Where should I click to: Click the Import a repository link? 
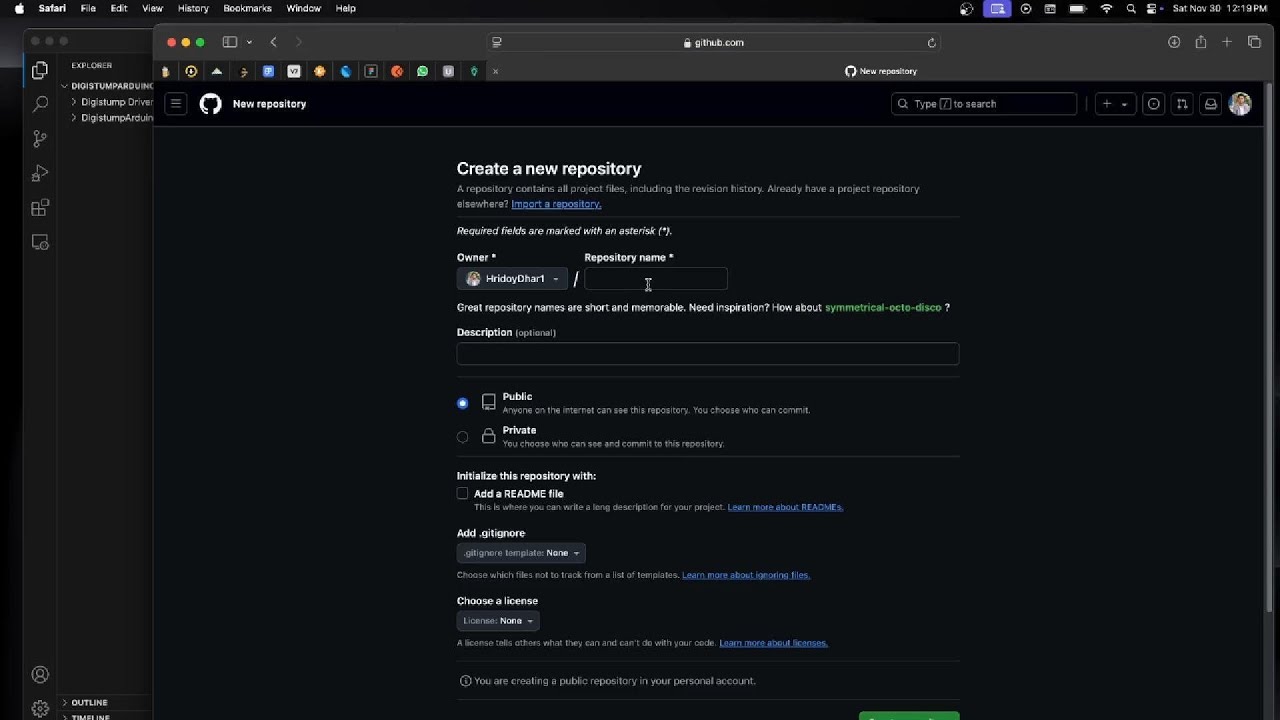(x=556, y=204)
